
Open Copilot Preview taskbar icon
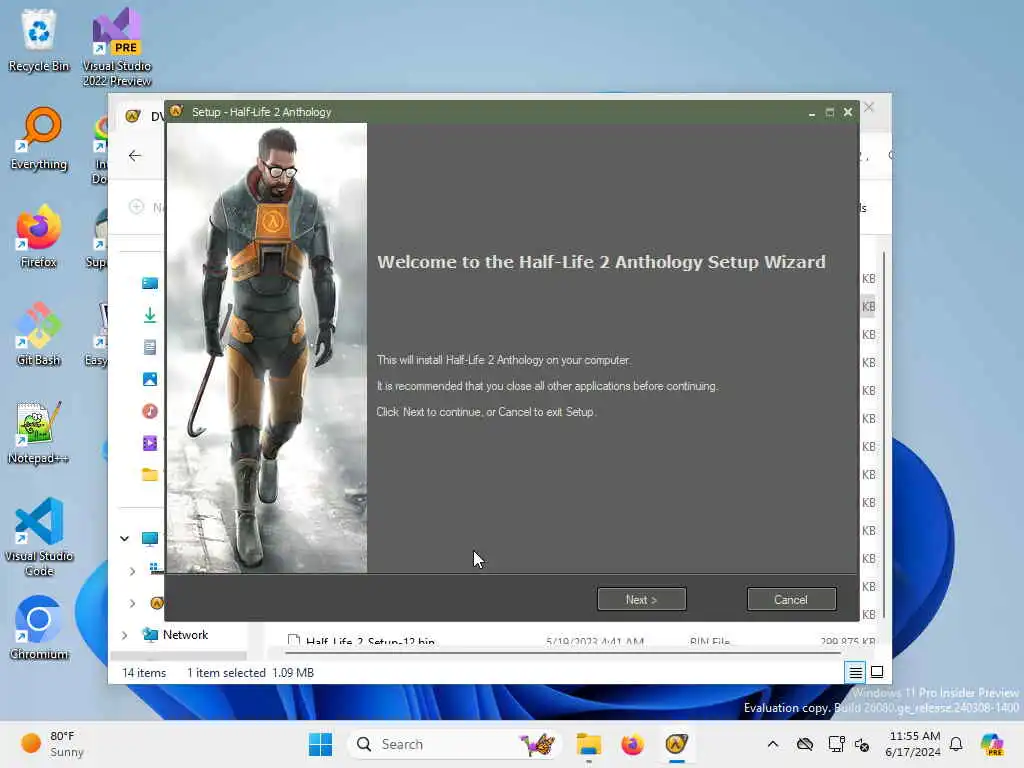click(x=992, y=744)
